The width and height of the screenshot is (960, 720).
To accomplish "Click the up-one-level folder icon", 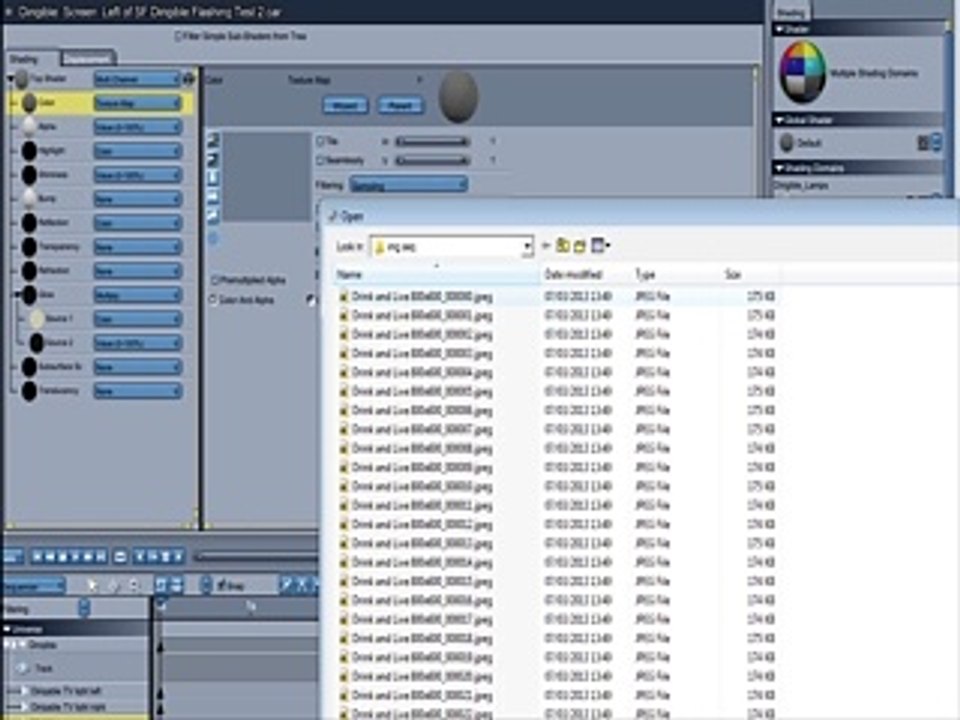I will (x=563, y=246).
